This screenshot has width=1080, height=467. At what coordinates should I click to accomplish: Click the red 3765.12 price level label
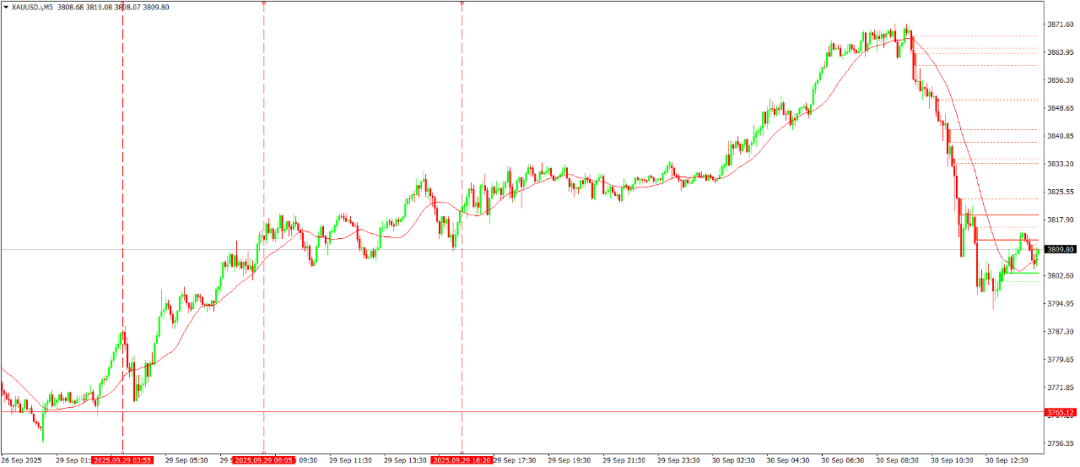[1060, 412]
